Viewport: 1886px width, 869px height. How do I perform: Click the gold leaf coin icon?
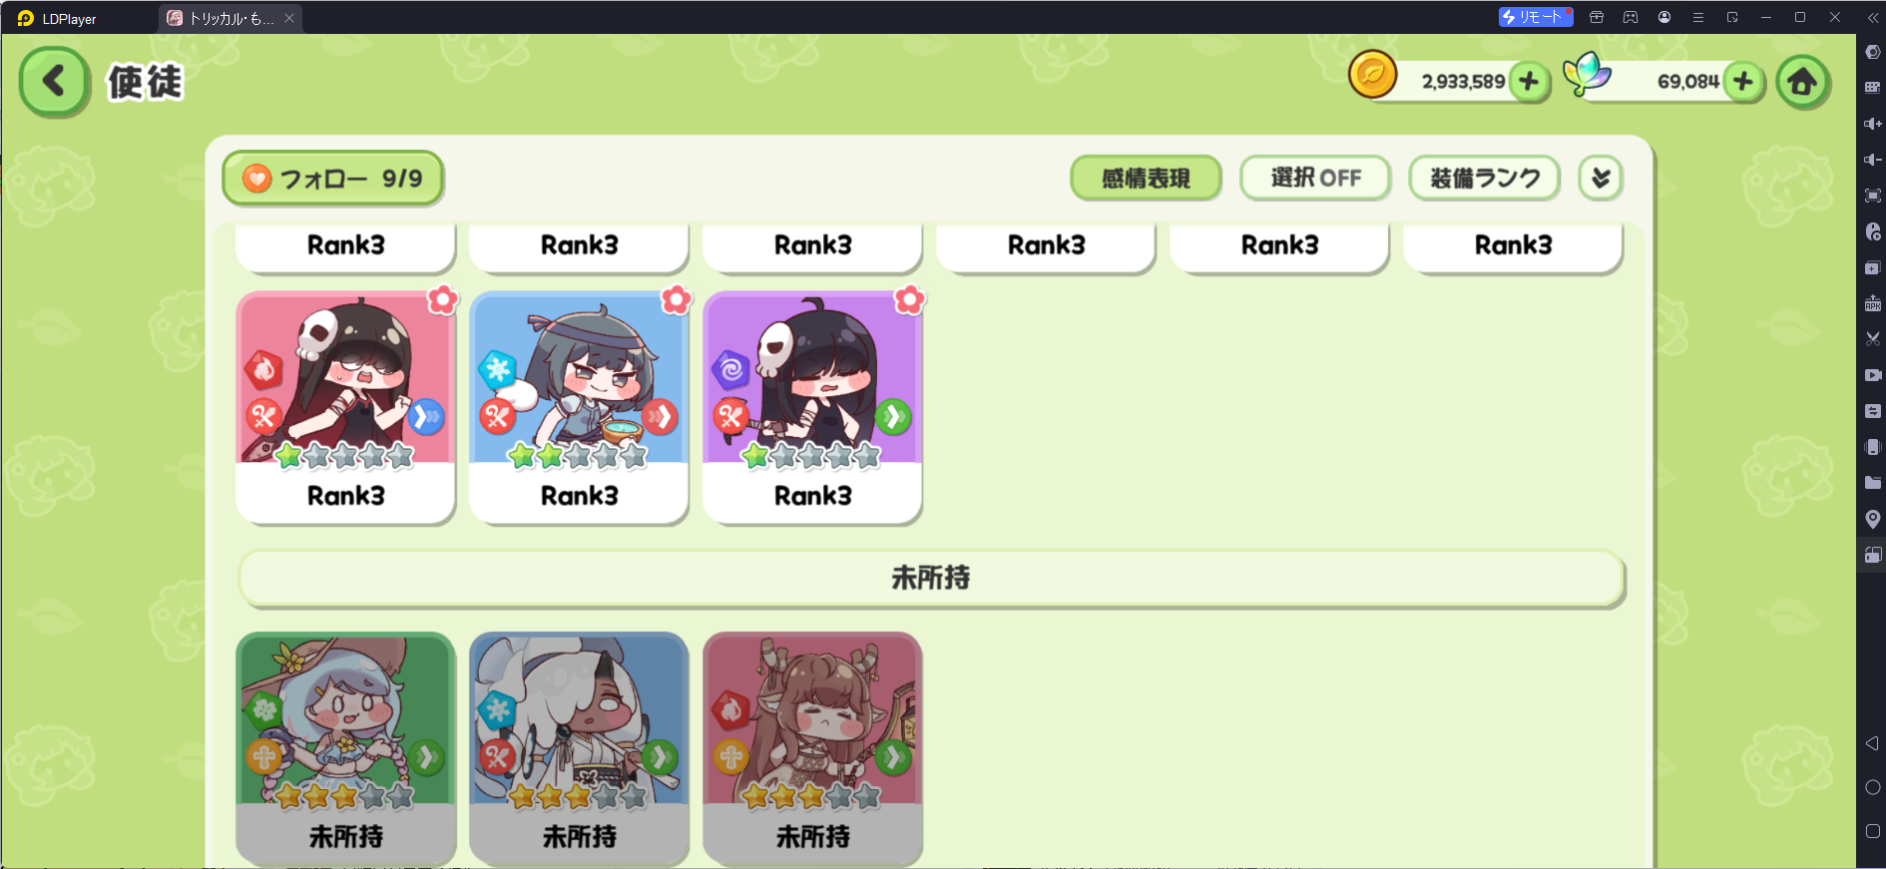[x=1373, y=75]
